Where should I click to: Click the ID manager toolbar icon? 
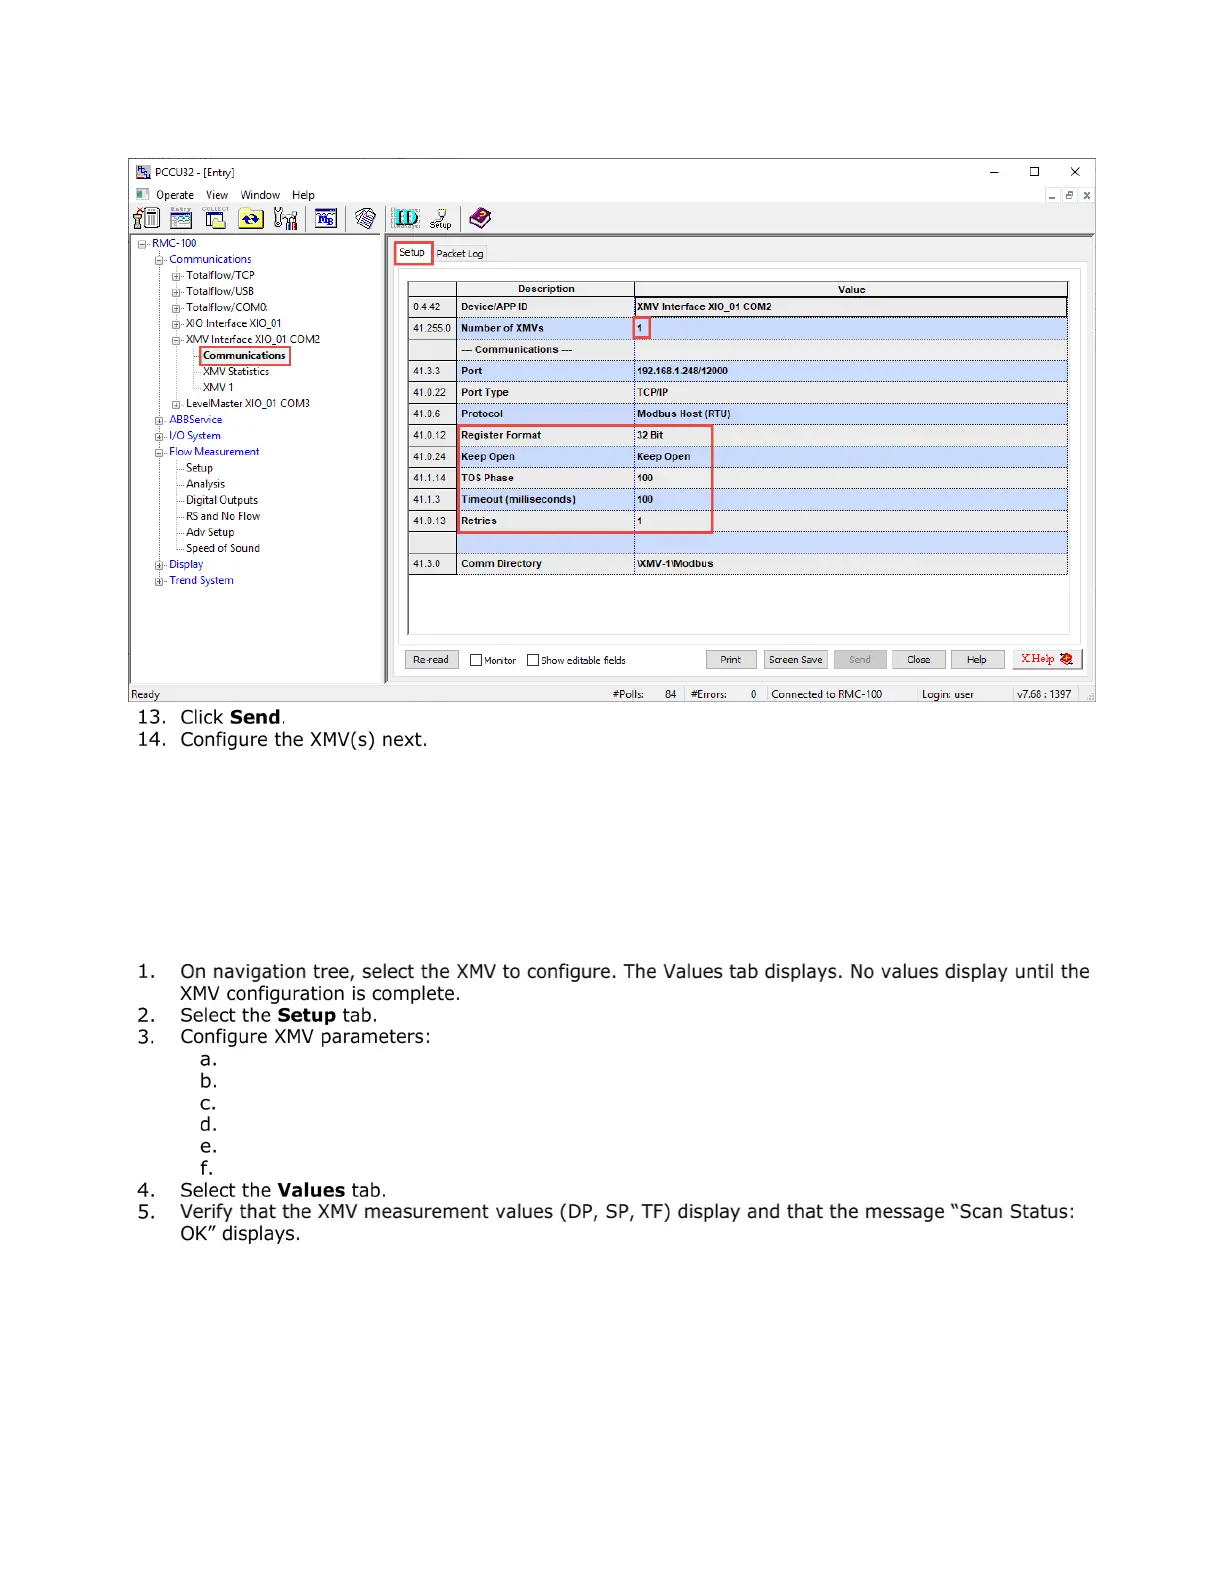[405, 218]
